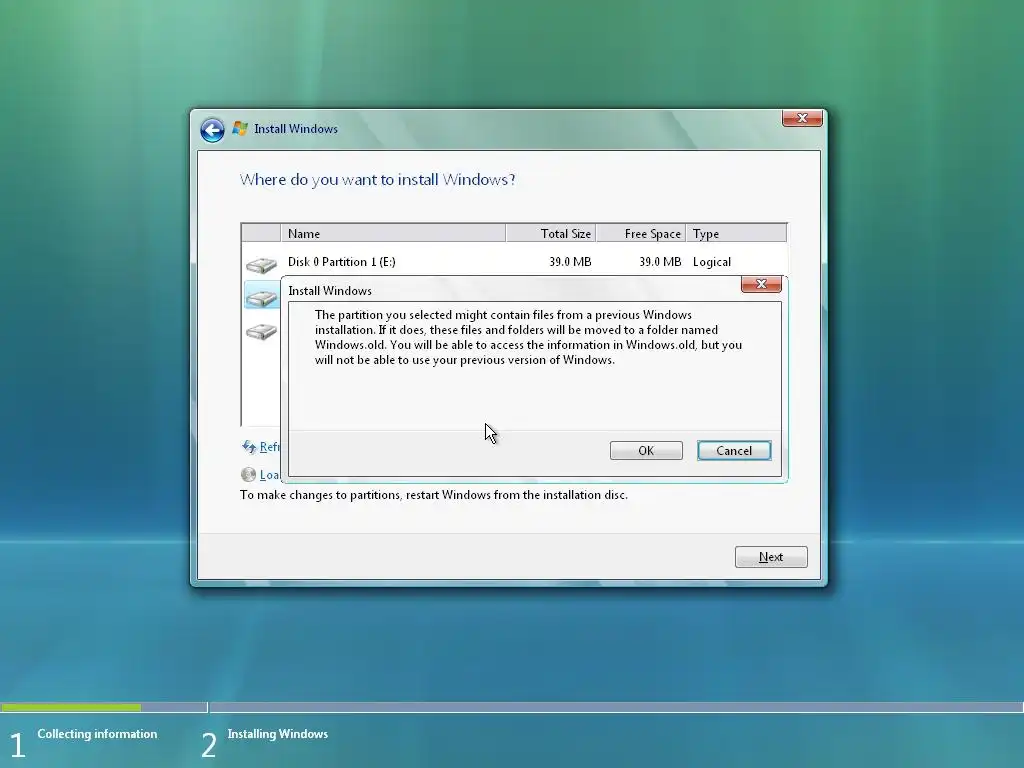
Task: Click the 'To make changes to partitions' note
Action: (x=434, y=495)
